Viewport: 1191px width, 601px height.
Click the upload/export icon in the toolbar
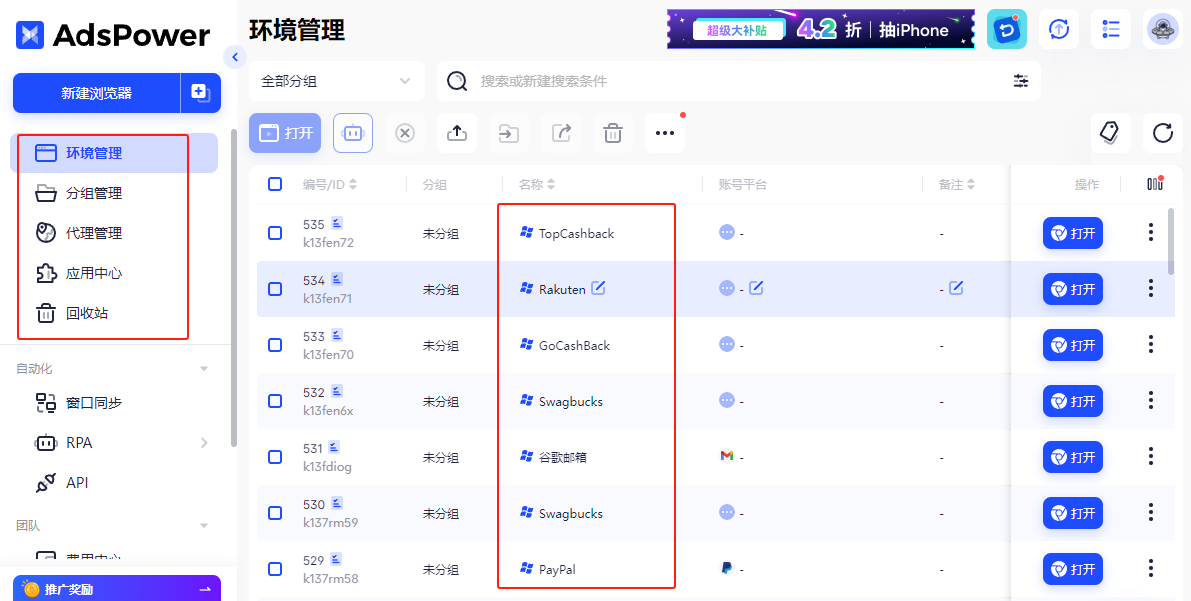pos(456,133)
